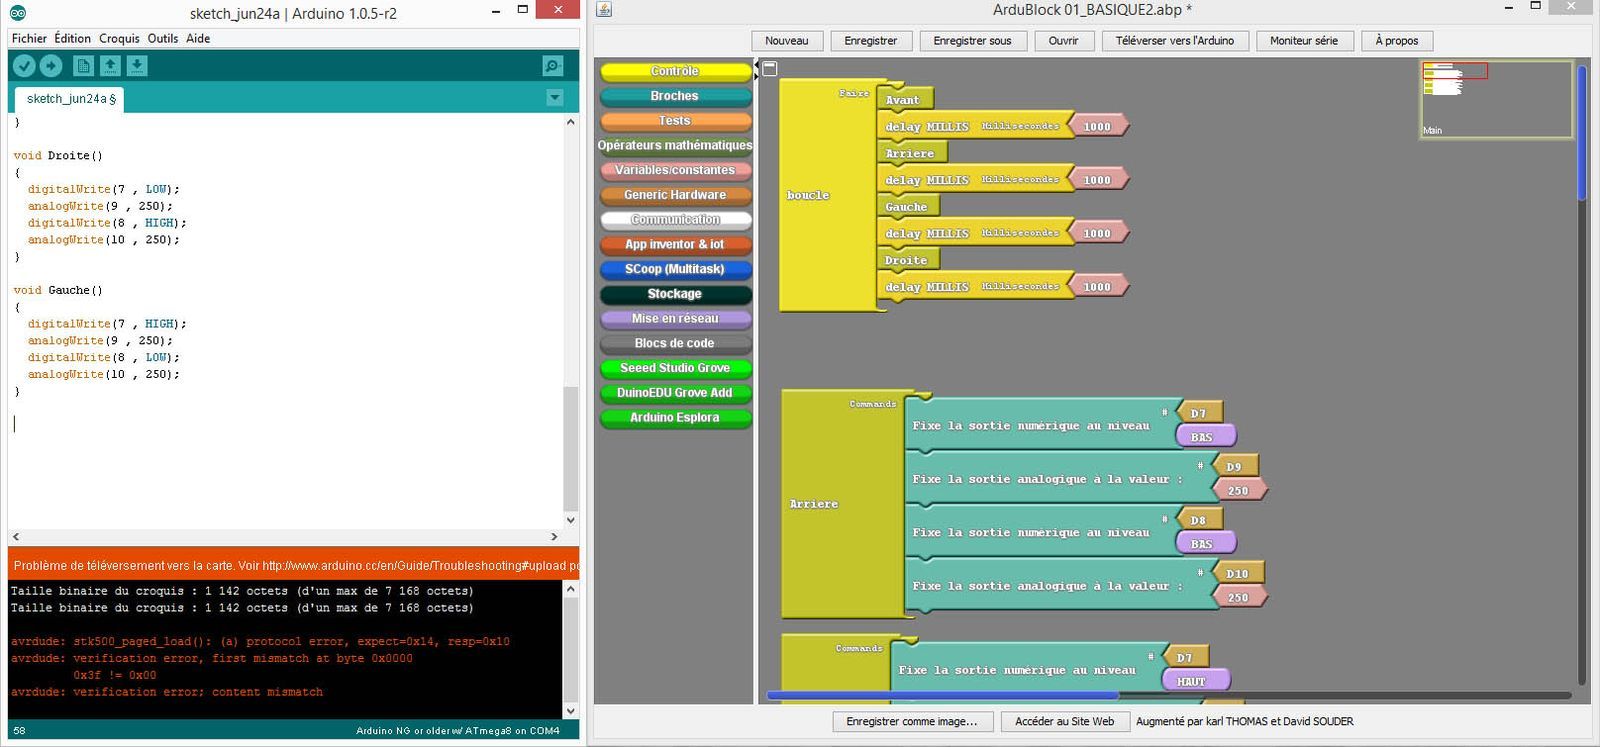Select the sketch_jun24a tab

(x=70, y=99)
